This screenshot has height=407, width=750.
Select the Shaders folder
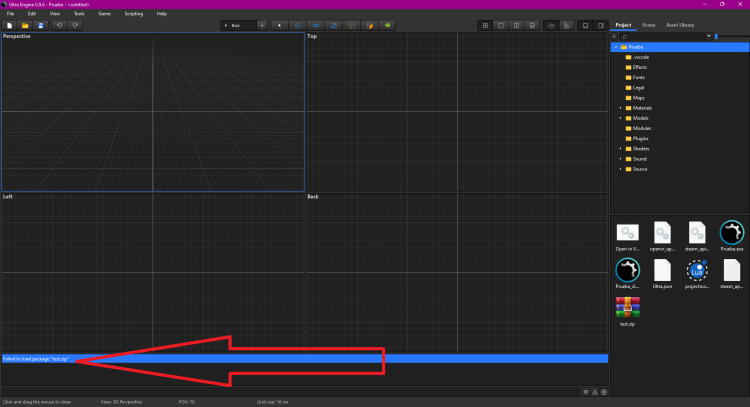640,149
